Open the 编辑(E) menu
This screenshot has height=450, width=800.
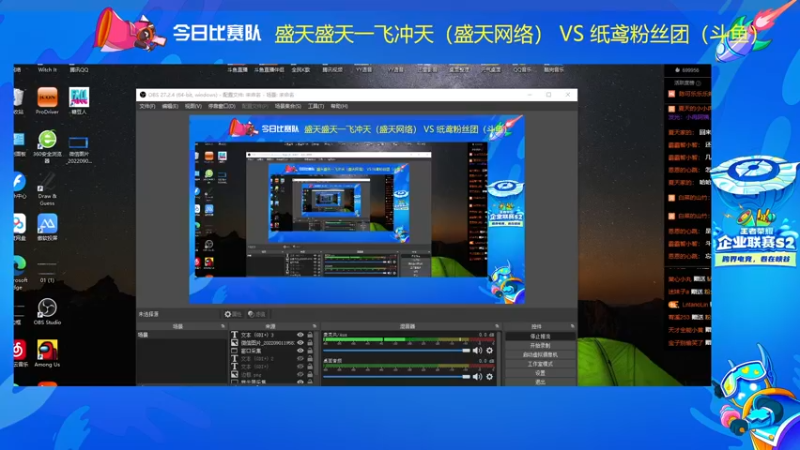(170, 106)
